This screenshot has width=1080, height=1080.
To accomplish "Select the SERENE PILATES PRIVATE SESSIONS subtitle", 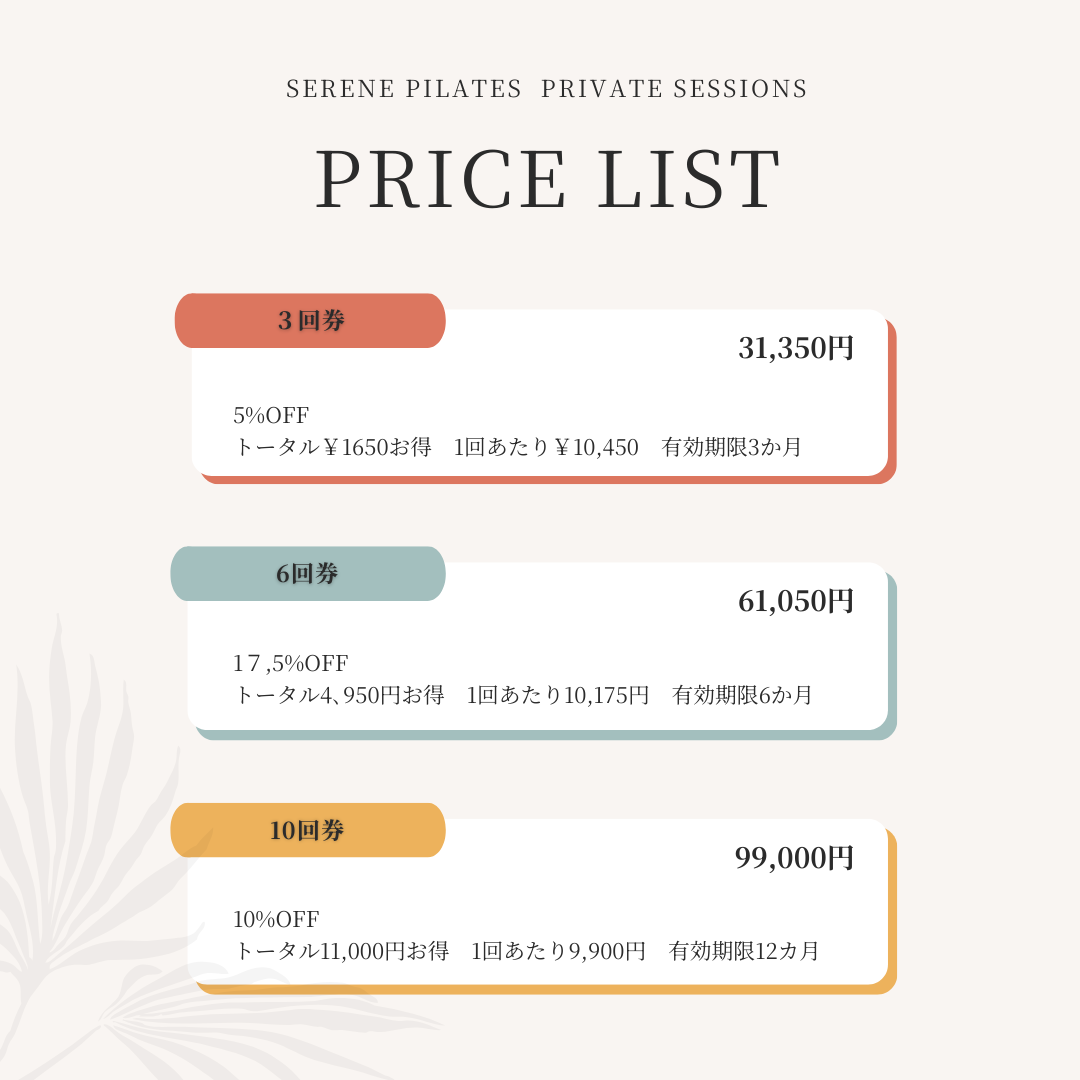I will 547,89.
